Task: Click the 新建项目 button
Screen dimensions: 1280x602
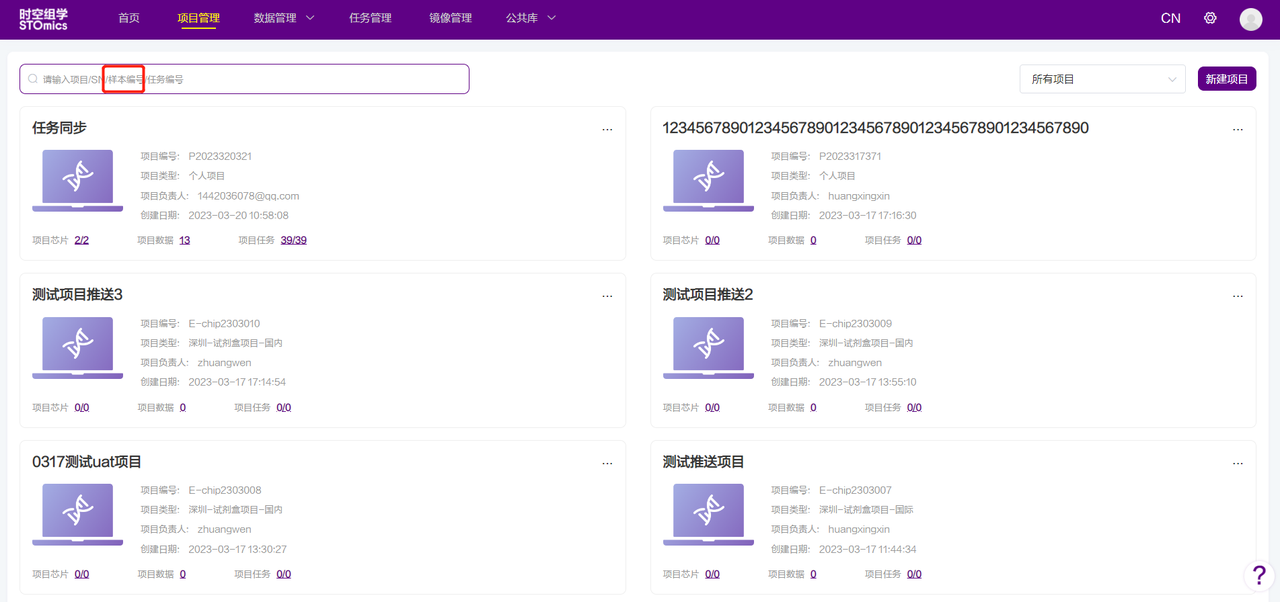Action: pos(1226,79)
